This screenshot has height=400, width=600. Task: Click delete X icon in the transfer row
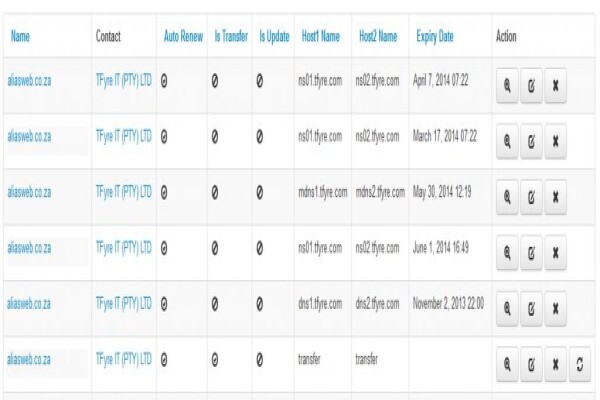pyautogui.click(x=555, y=364)
